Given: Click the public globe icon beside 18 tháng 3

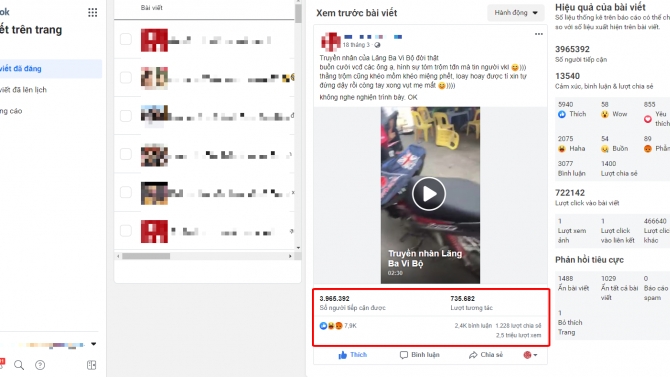Looking at the screenshot, I should (377, 45).
